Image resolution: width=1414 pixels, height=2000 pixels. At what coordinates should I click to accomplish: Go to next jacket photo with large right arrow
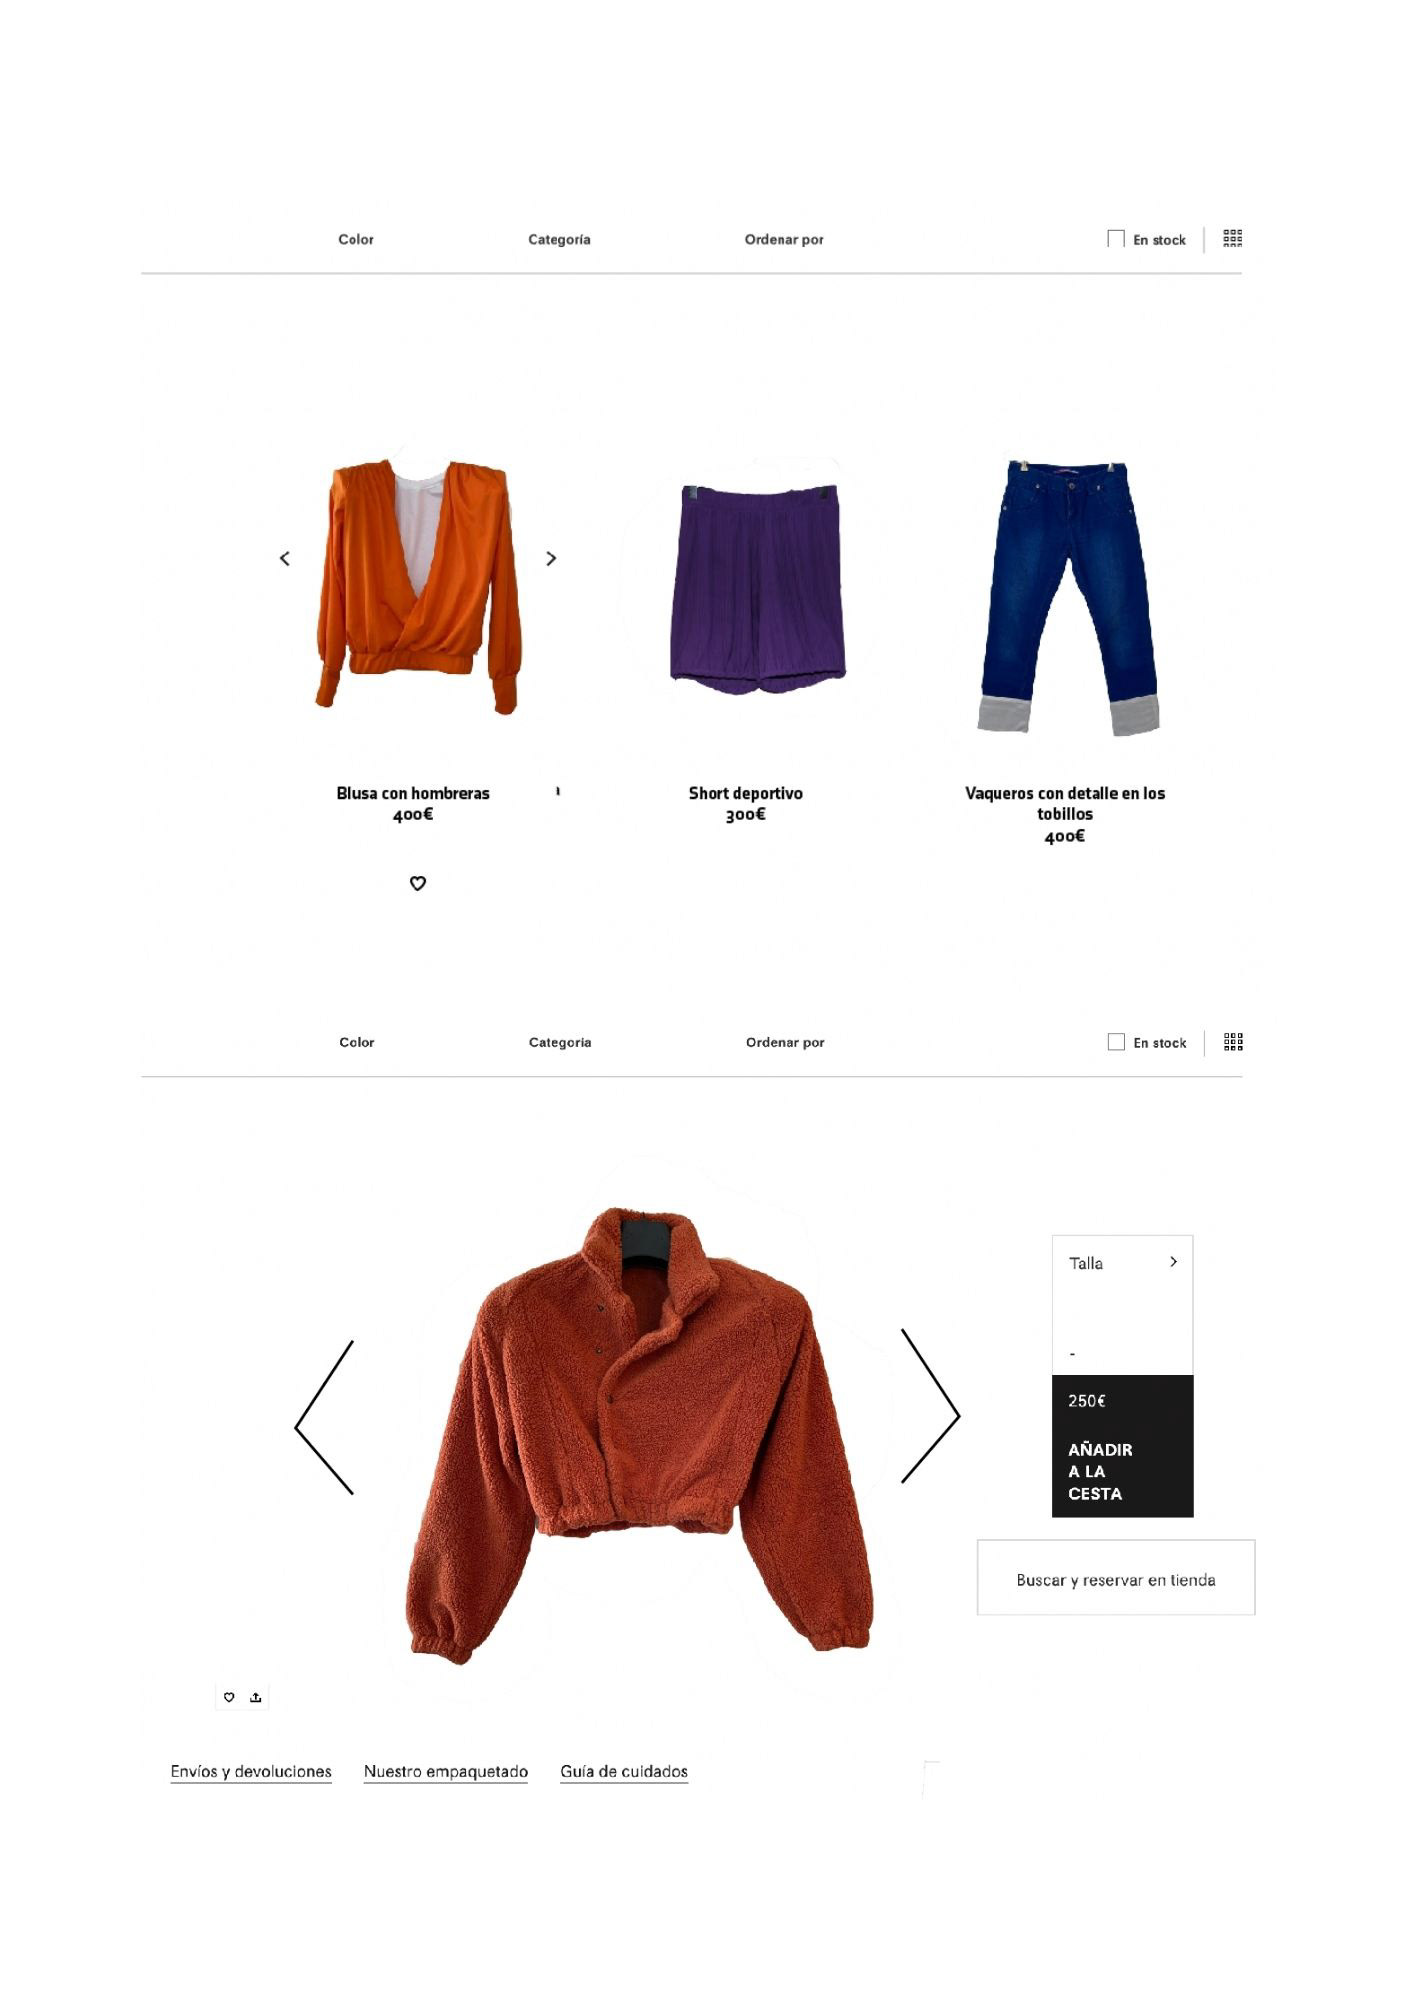(x=930, y=1406)
